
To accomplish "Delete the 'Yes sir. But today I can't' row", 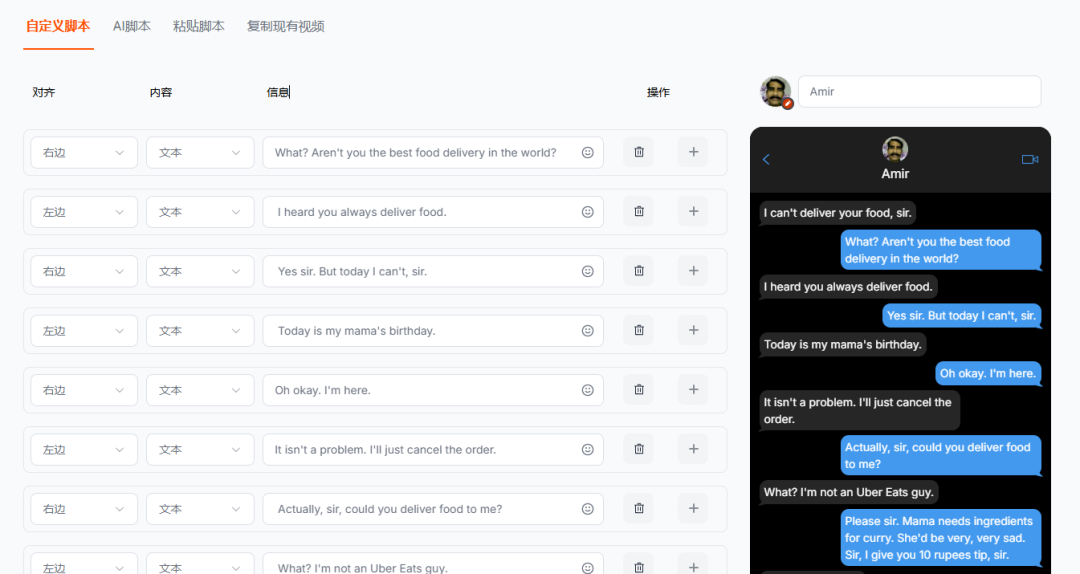I will click(638, 271).
